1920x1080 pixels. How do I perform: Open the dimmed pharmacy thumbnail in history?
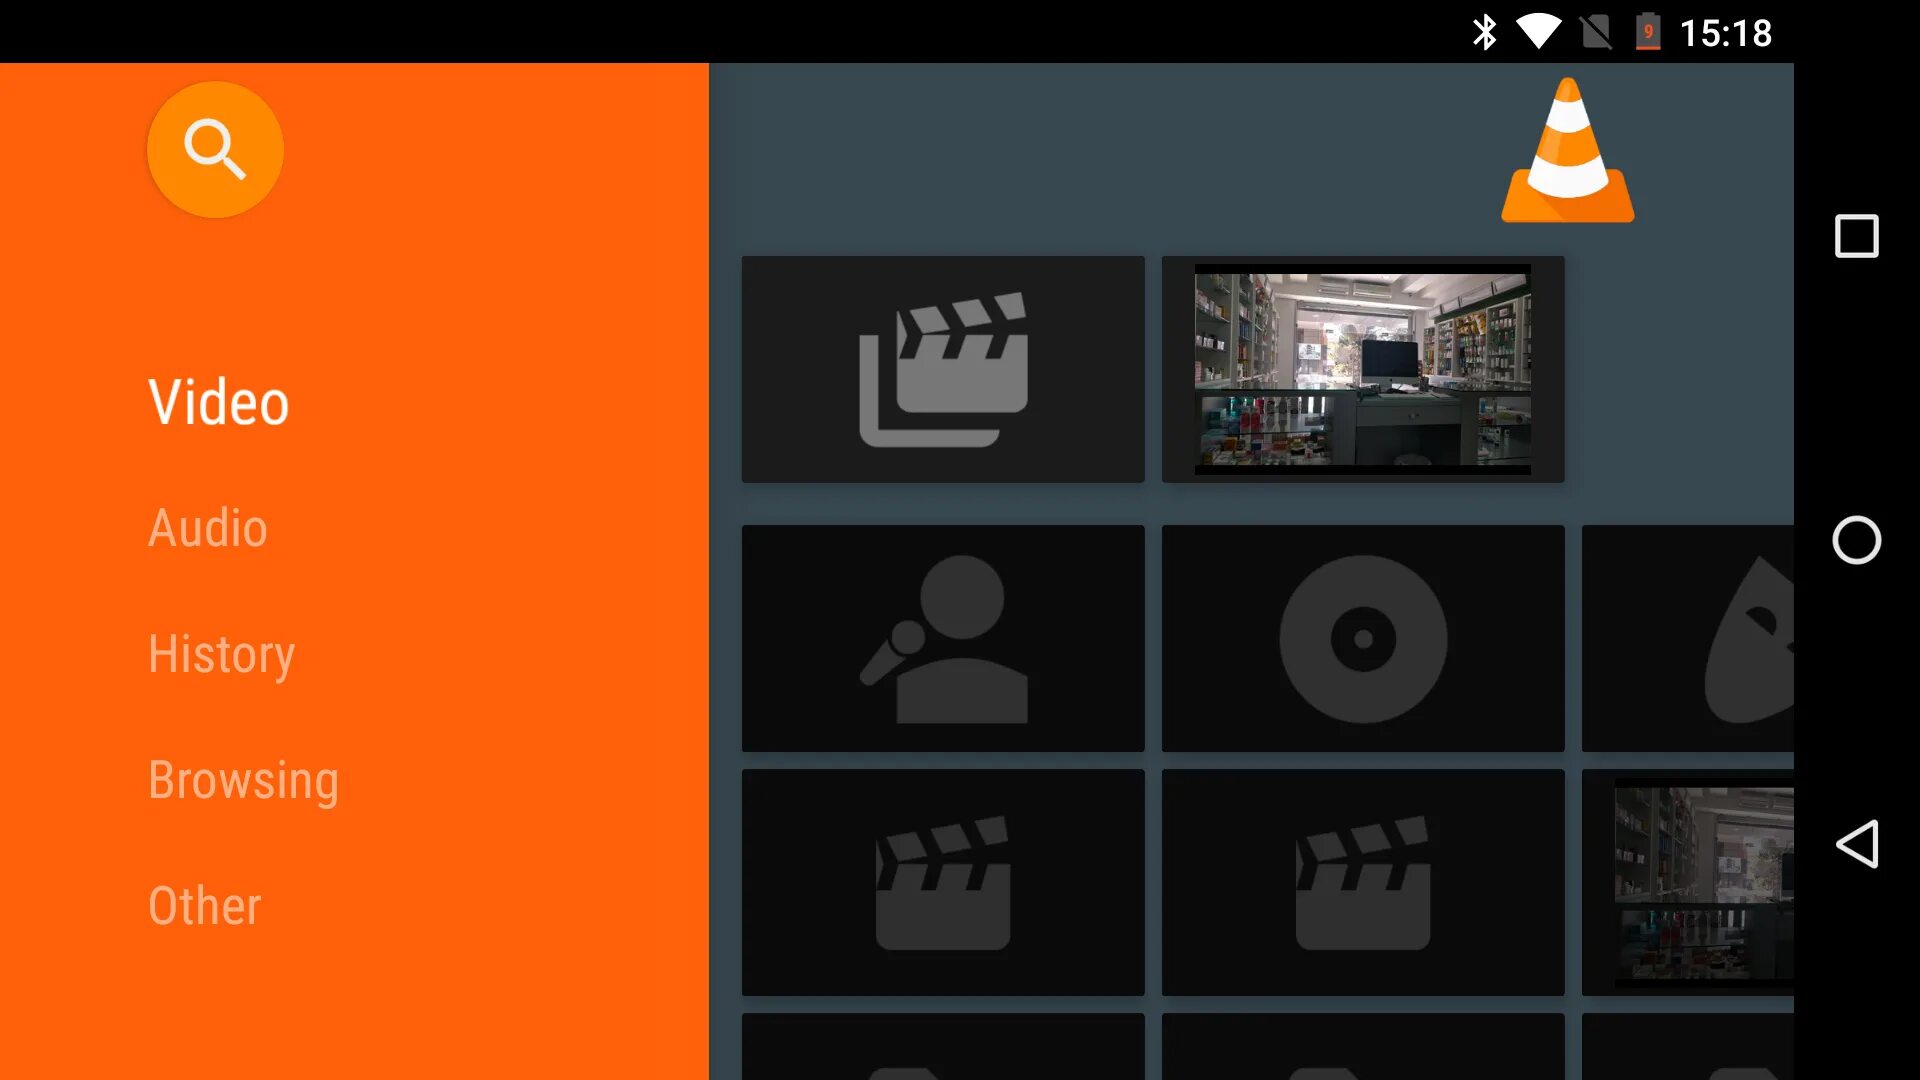click(1700, 882)
